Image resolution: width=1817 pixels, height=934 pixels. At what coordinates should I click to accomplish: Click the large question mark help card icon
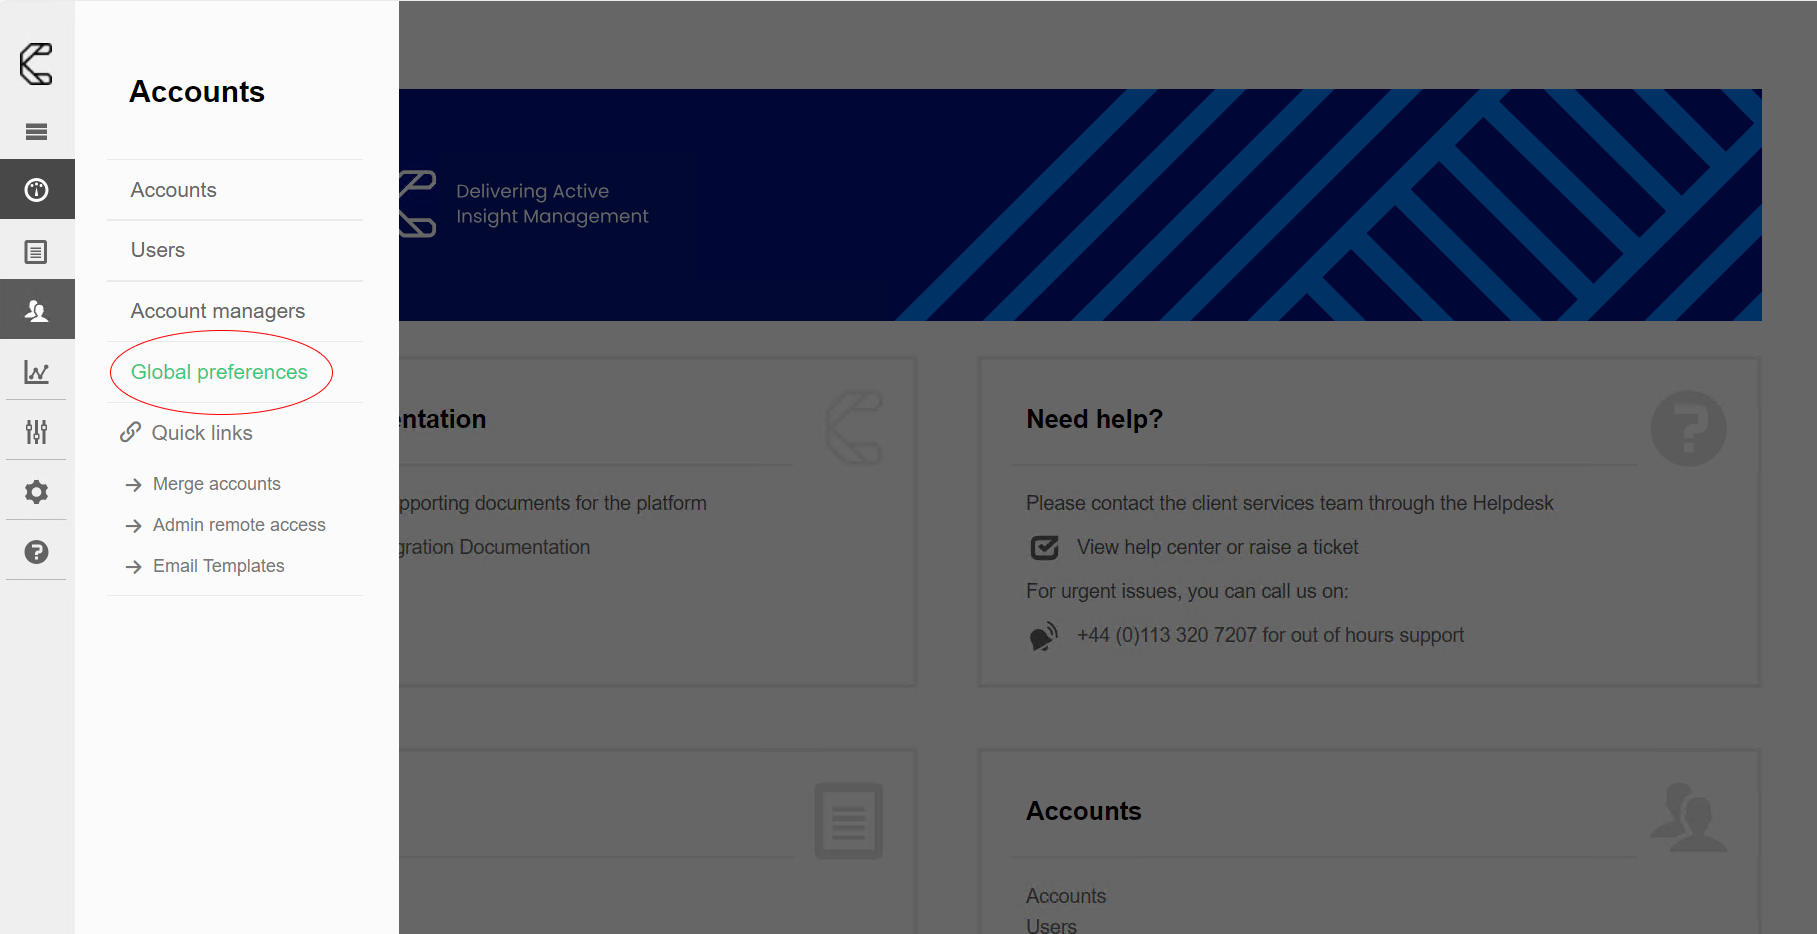coord(1687,428)
